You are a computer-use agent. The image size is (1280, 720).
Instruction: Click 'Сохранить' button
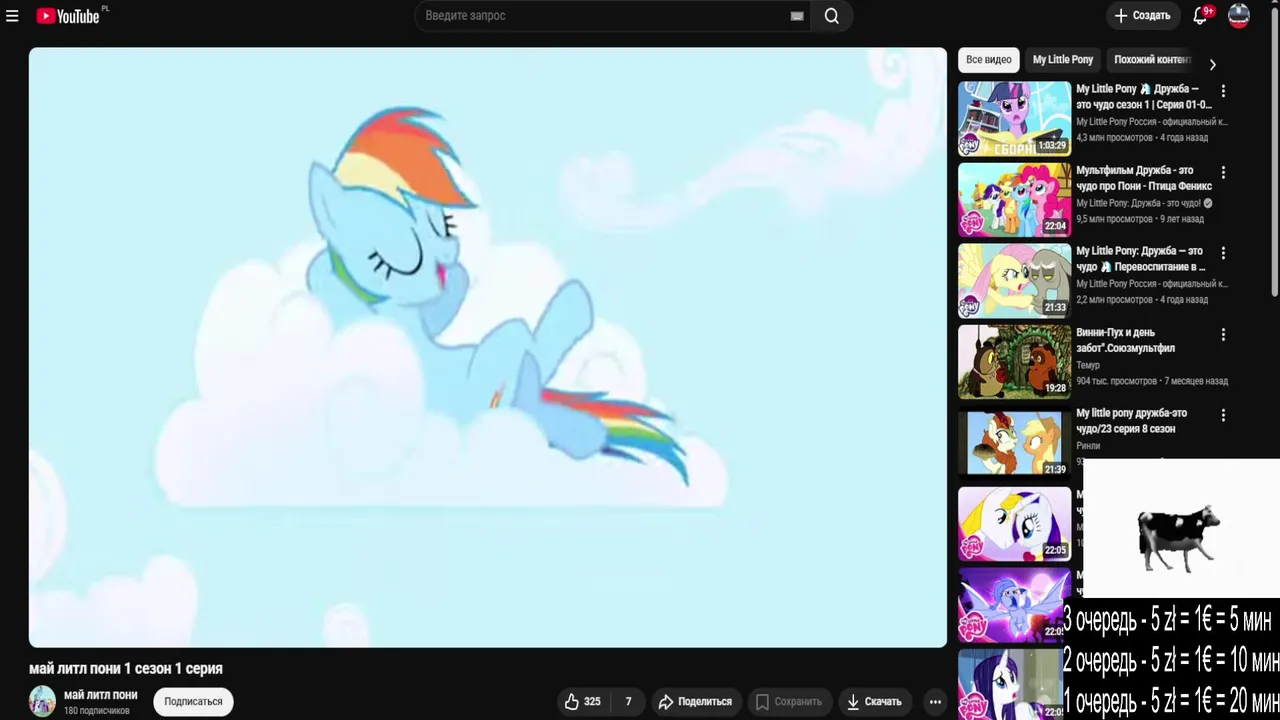(788, 702)
